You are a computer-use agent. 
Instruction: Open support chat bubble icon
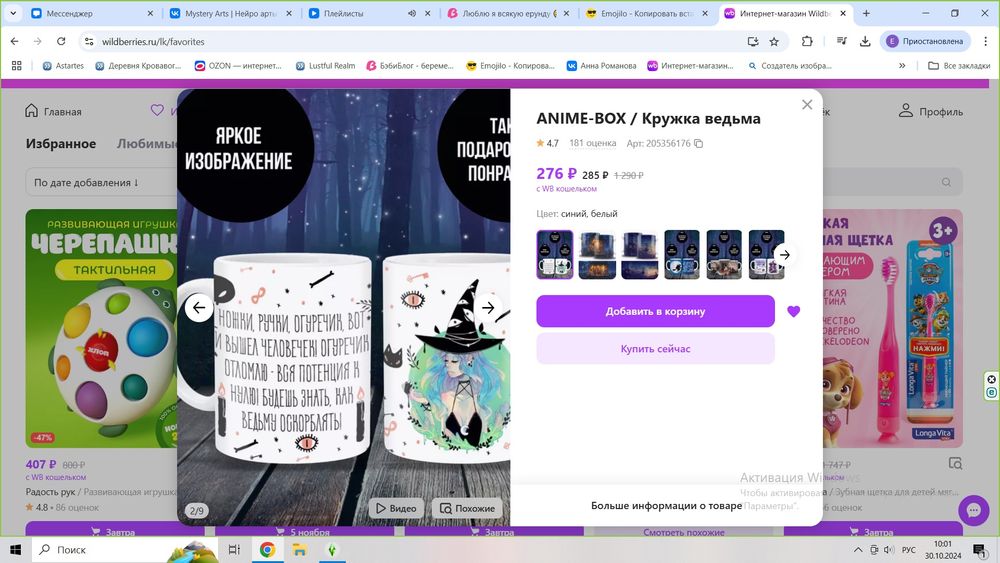click(973, 510)
